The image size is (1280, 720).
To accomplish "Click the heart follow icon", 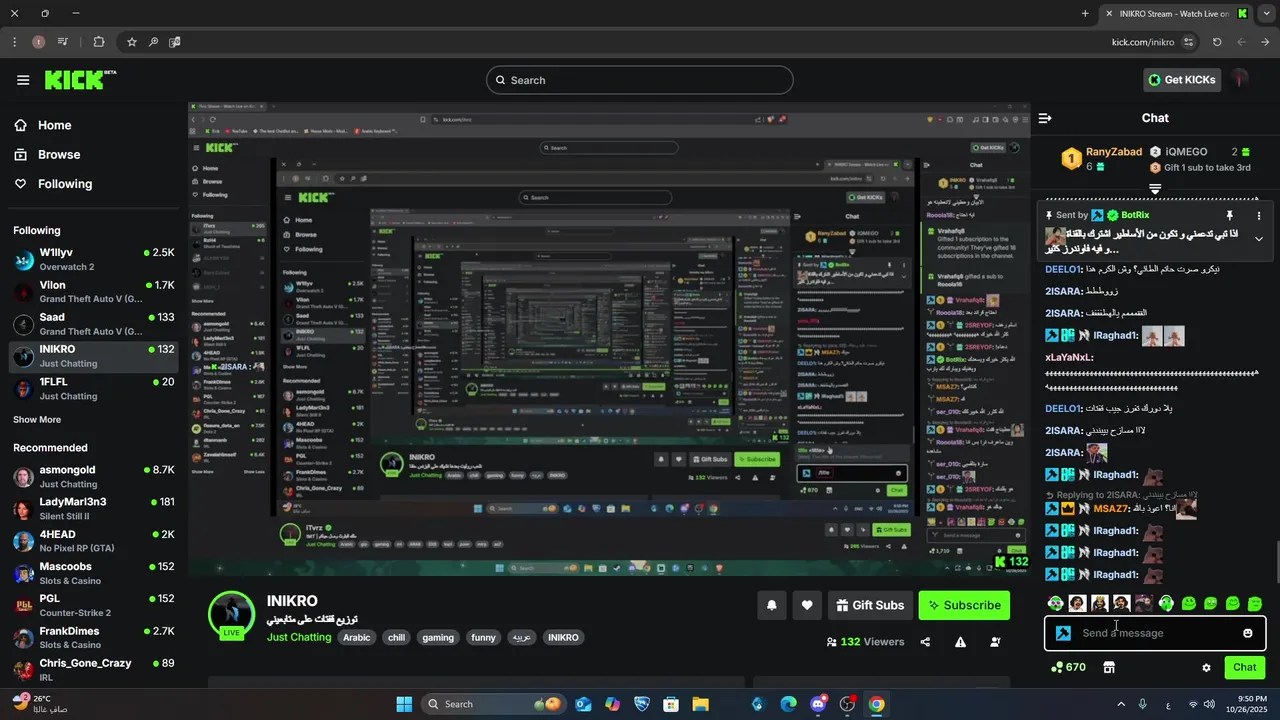I will point(806,605).
